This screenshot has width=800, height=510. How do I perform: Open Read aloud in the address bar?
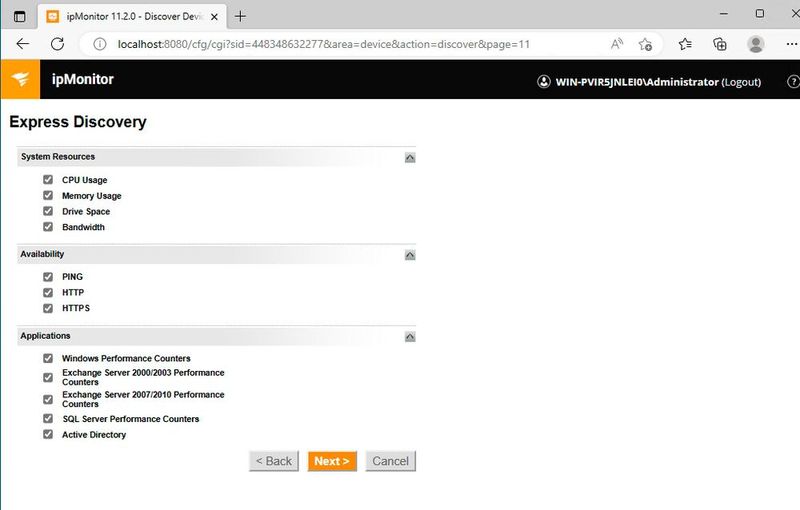click(x=617, y=44)
